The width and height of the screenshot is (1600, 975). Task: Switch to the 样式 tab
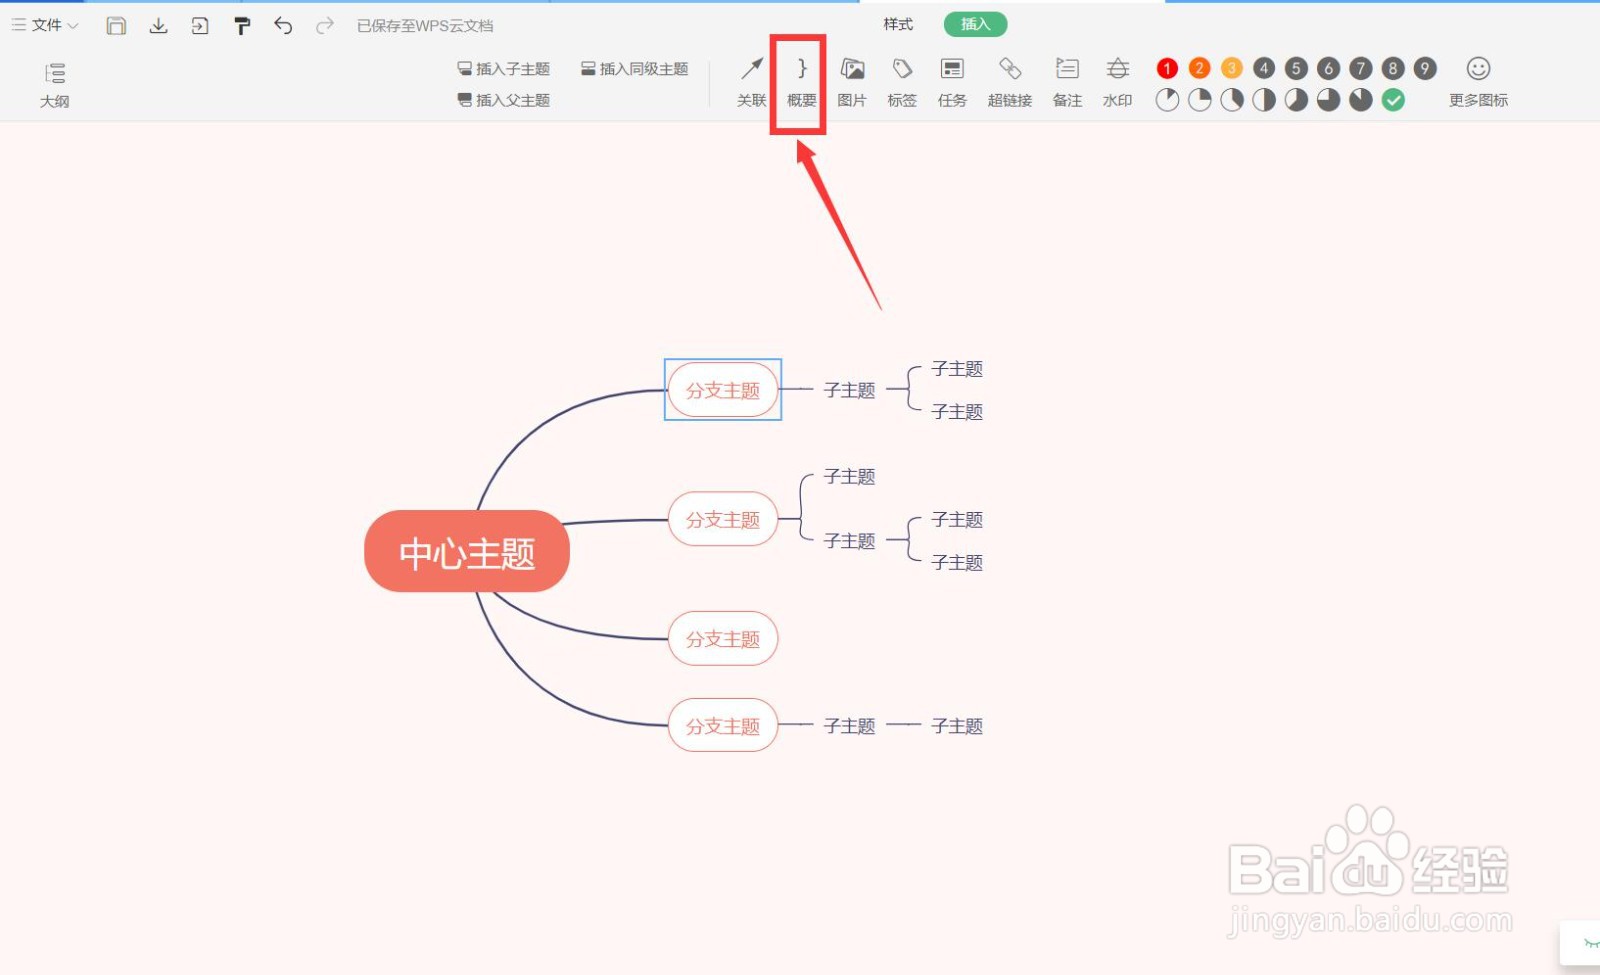tap(898, 24)
